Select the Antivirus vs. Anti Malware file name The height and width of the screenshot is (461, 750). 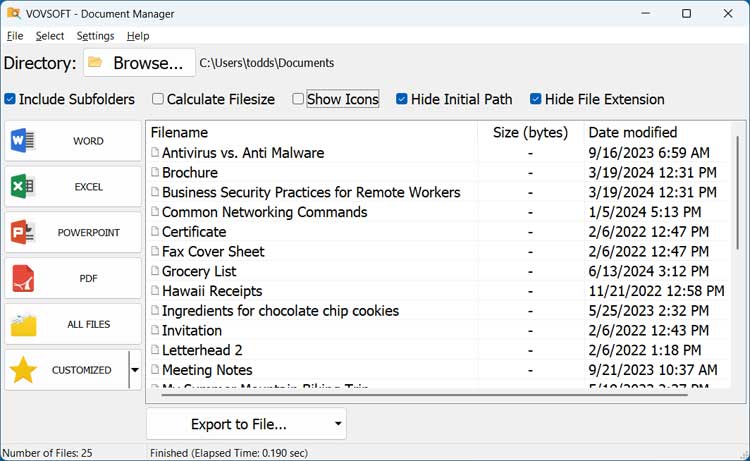coord(243,153)
